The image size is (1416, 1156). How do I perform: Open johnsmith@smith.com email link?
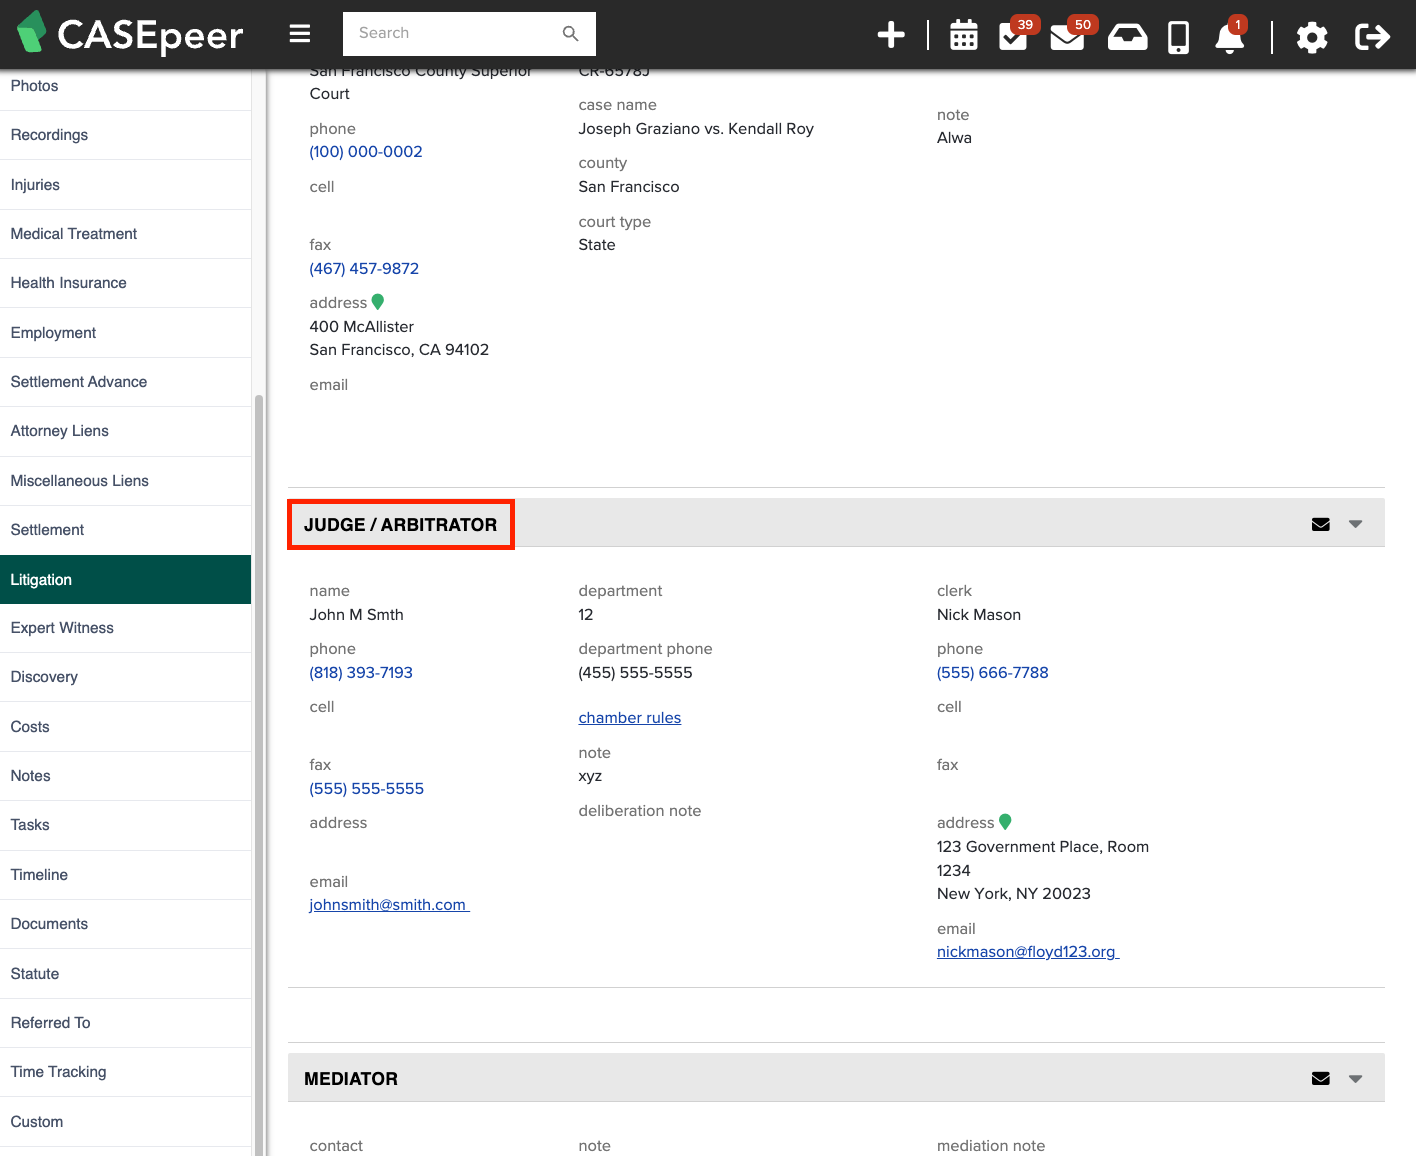click(389, 905)
